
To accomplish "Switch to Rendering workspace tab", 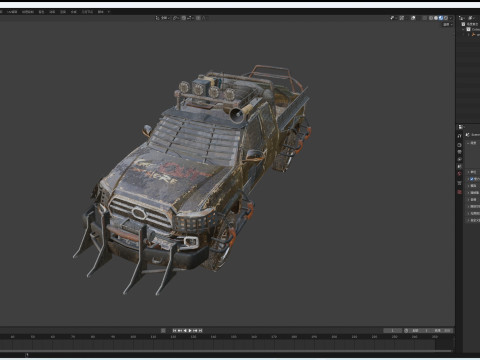I will [63, 12].
